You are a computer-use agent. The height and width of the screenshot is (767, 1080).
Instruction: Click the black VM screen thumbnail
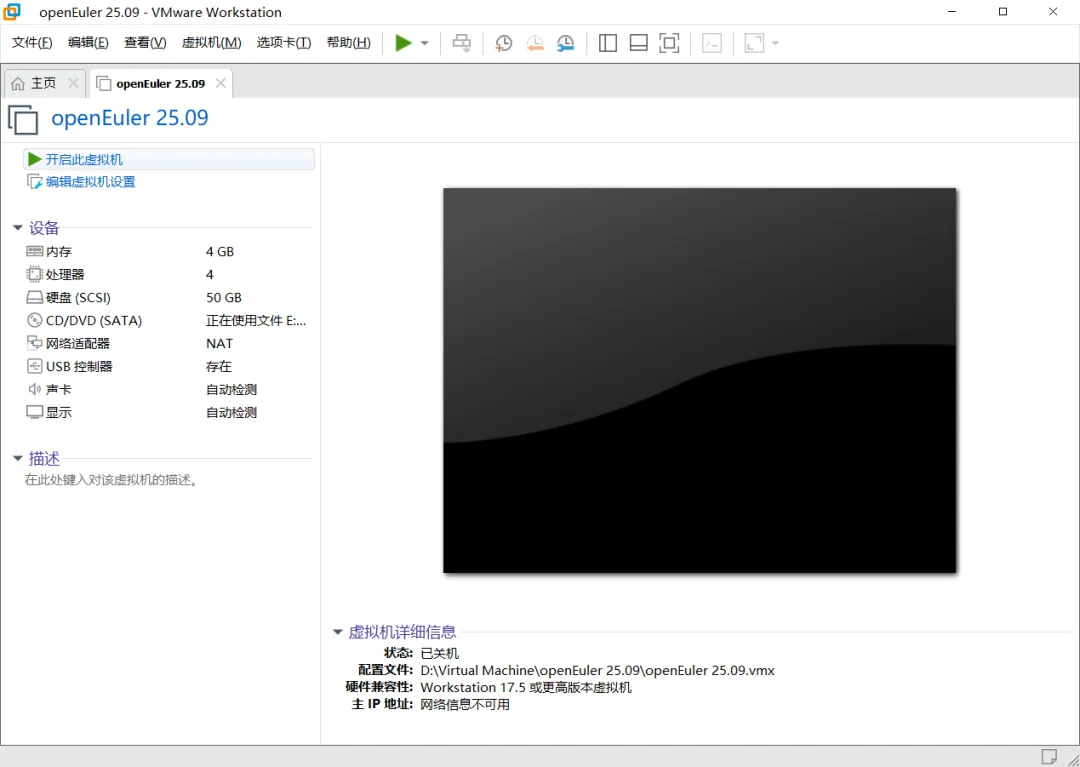pos(700,380)
